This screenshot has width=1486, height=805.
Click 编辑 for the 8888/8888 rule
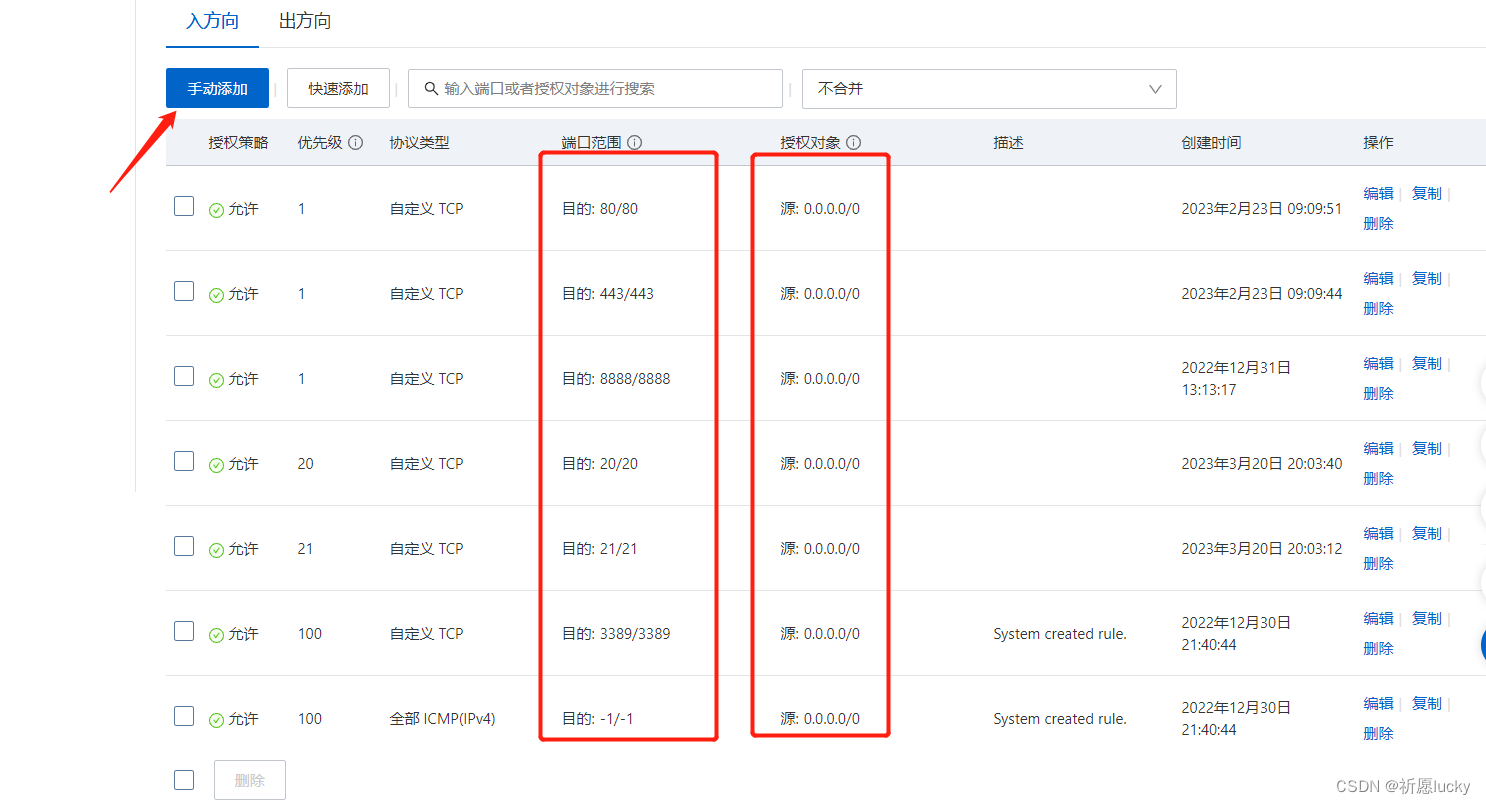[1378, 363]
